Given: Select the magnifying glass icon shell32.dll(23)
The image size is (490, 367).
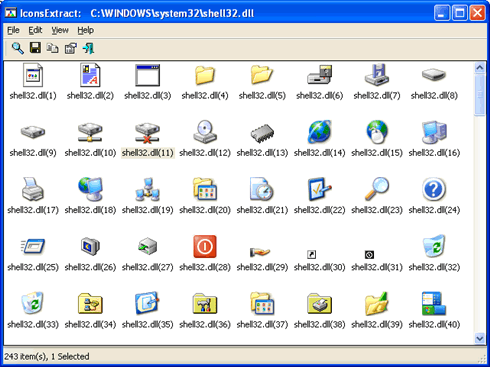Looking at the screenshot, I should click(x=377, y=189).
